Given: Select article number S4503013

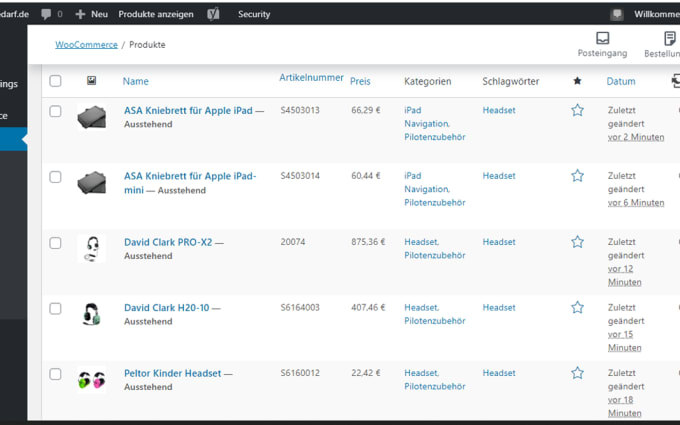Looking at the screenshot, I should [x=300, y=110].
